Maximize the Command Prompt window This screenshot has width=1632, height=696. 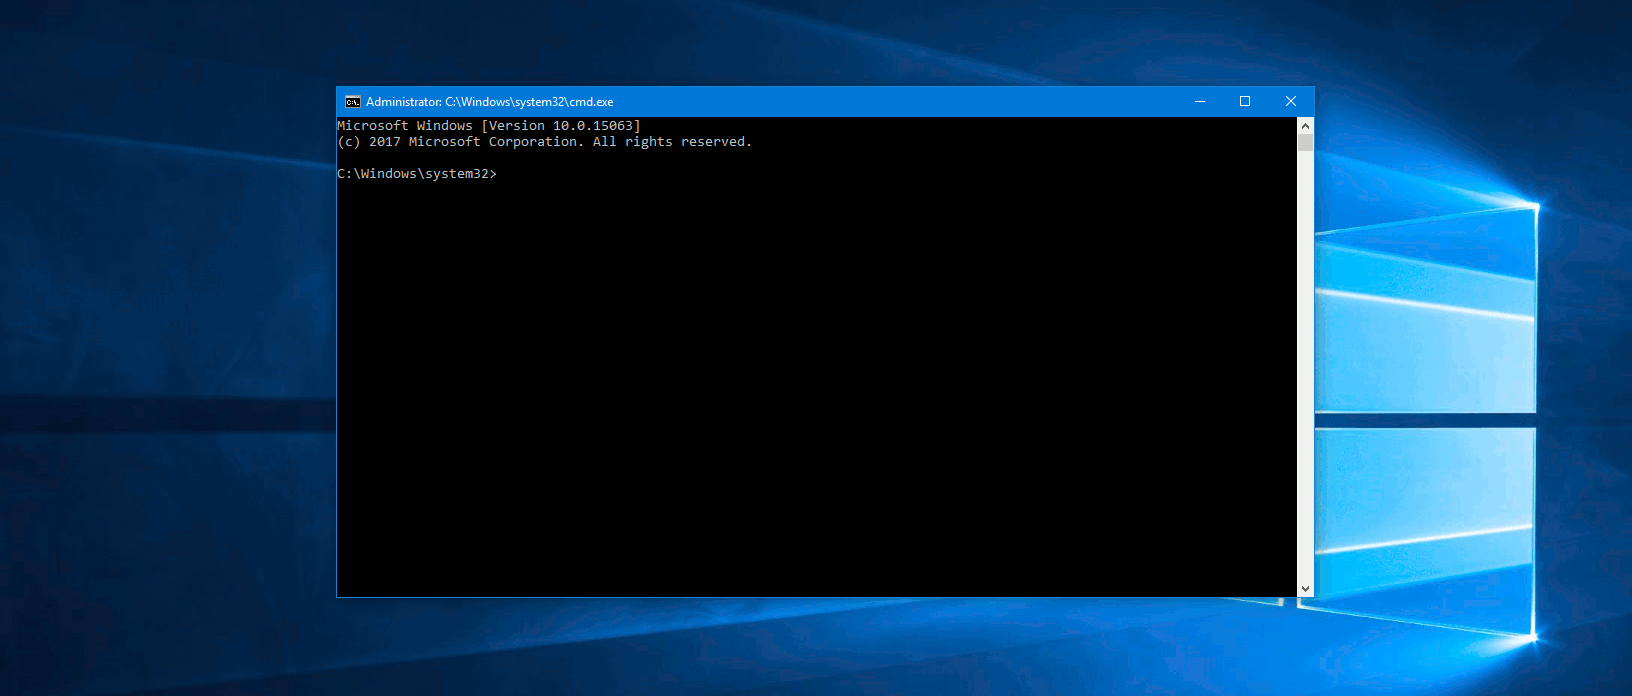(x=1245, y=101)
